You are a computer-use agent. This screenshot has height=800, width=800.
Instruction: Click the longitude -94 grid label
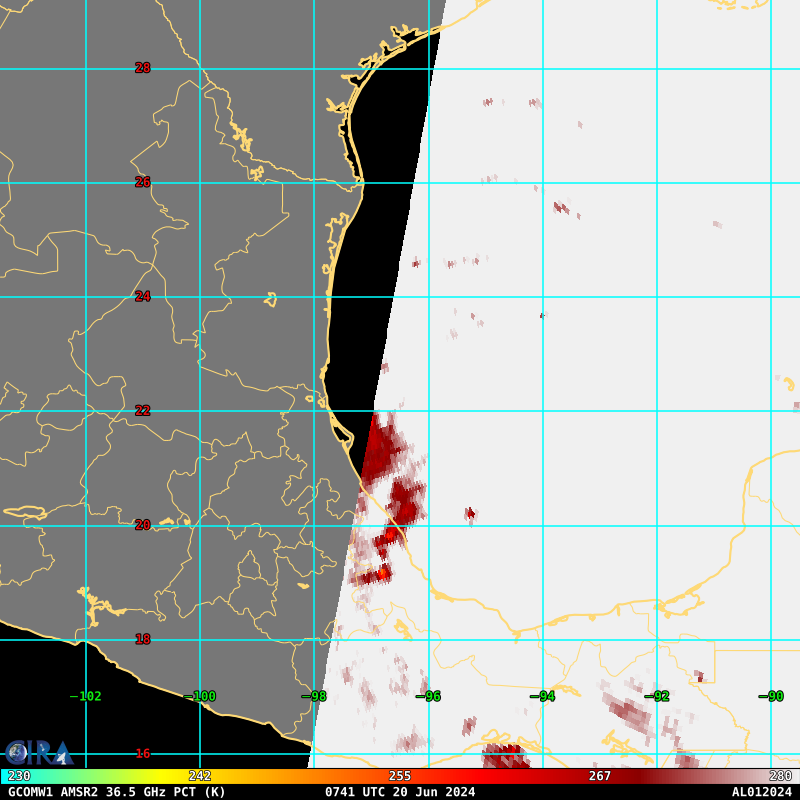[542, 696]
